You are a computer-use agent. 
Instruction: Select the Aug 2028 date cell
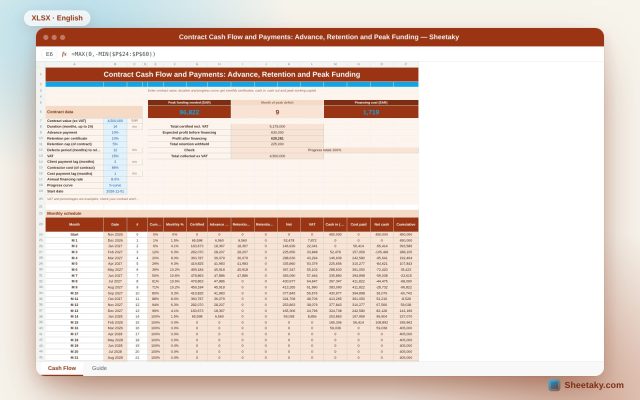coord(115,358)
